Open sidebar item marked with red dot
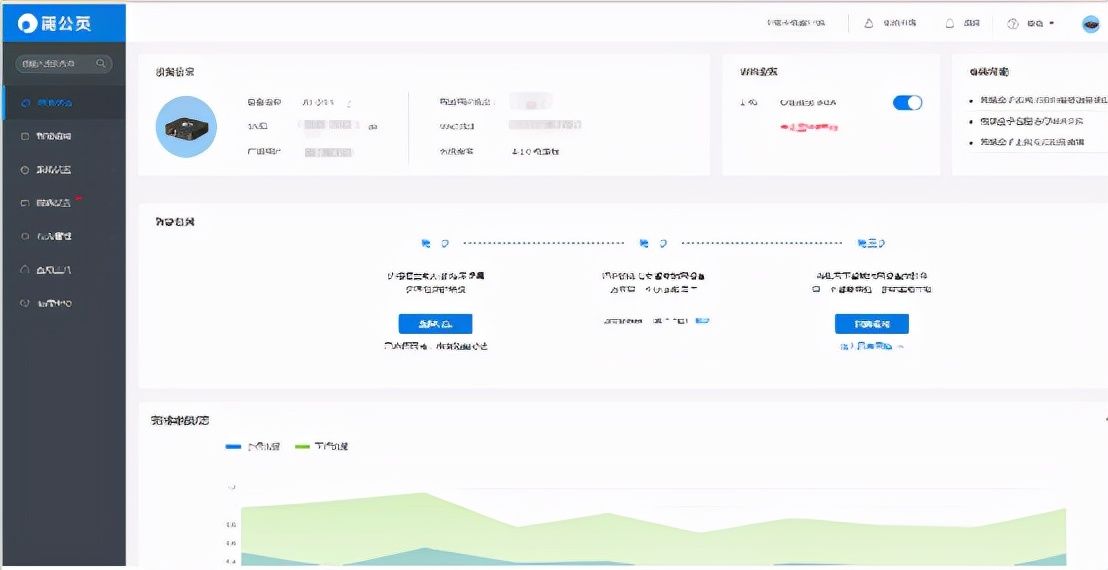 [x=54, y=203]
